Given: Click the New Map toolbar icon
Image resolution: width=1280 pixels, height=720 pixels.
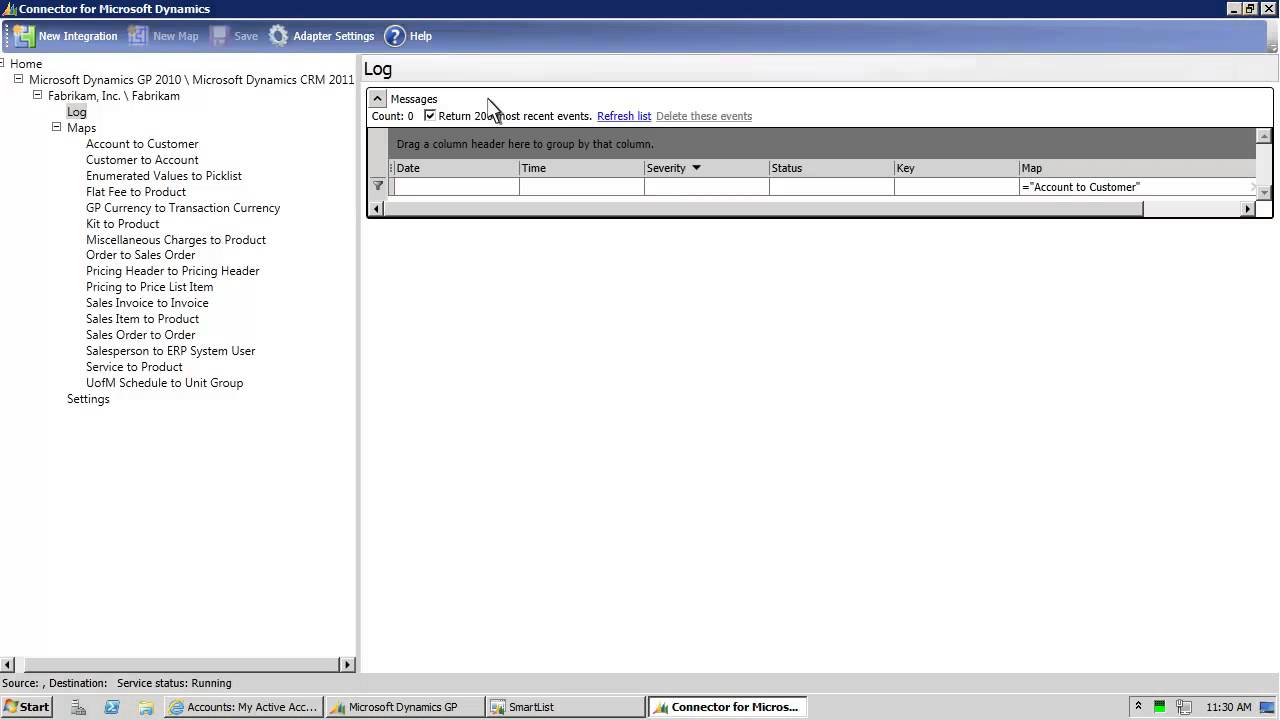Looking at the screenshot, I should tap(138, 36).
